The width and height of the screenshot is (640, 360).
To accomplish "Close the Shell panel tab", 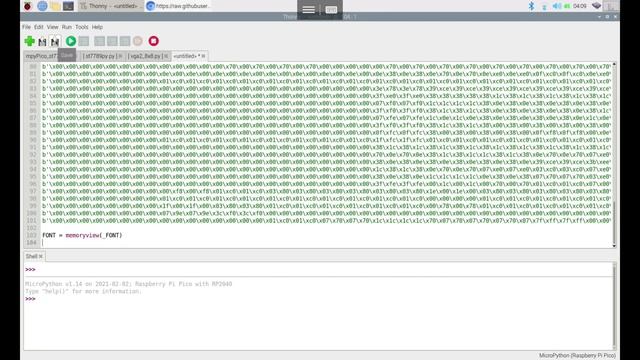I will [41, 256].
